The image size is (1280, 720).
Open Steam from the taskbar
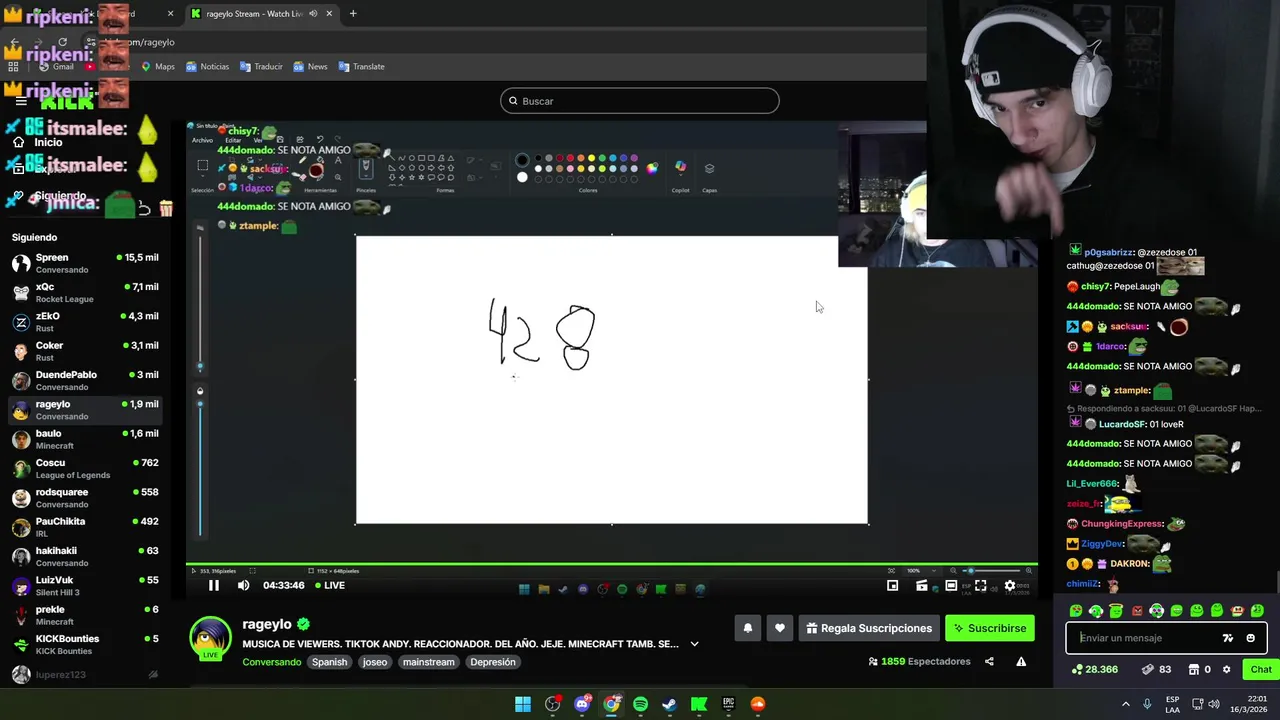(x=669, y=704)
